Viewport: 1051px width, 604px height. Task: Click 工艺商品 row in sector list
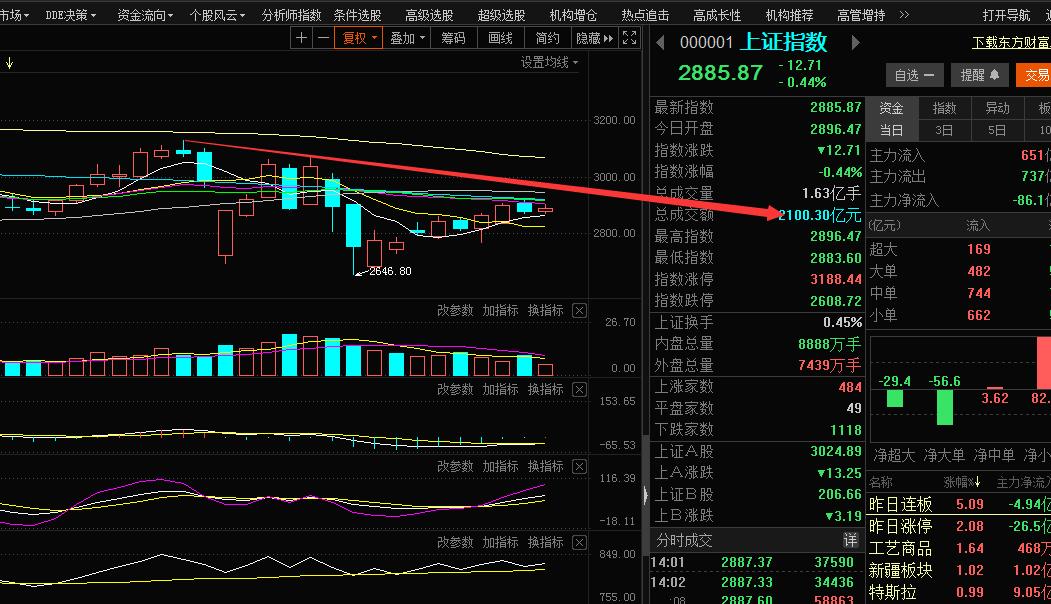click(959, 548)
